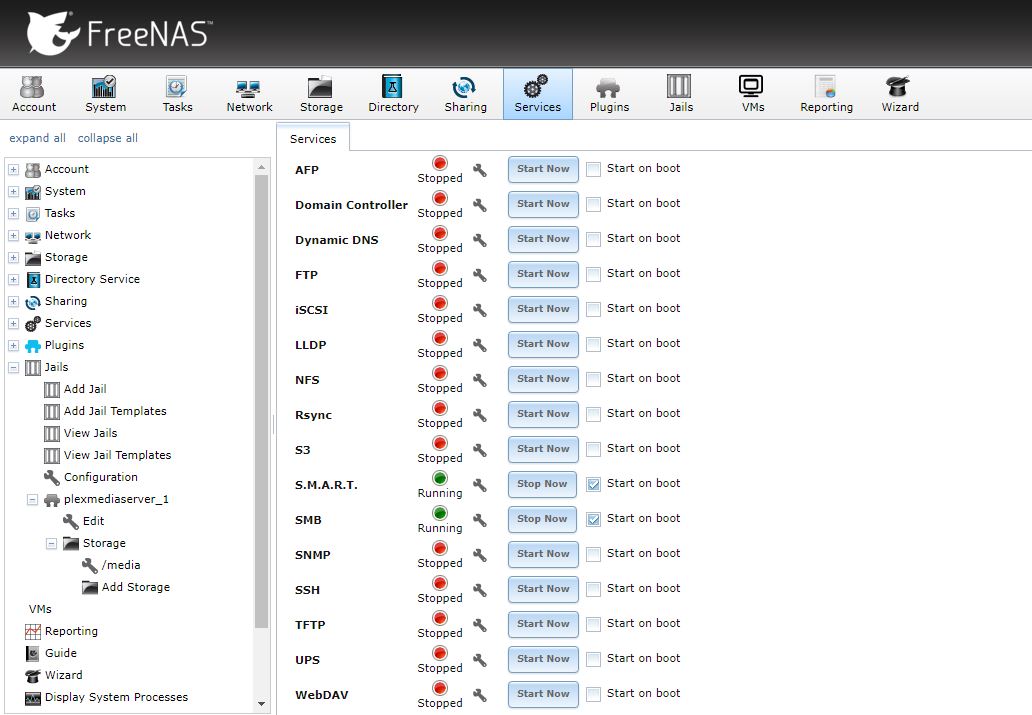Expand the Account tree node

point(13,170)
